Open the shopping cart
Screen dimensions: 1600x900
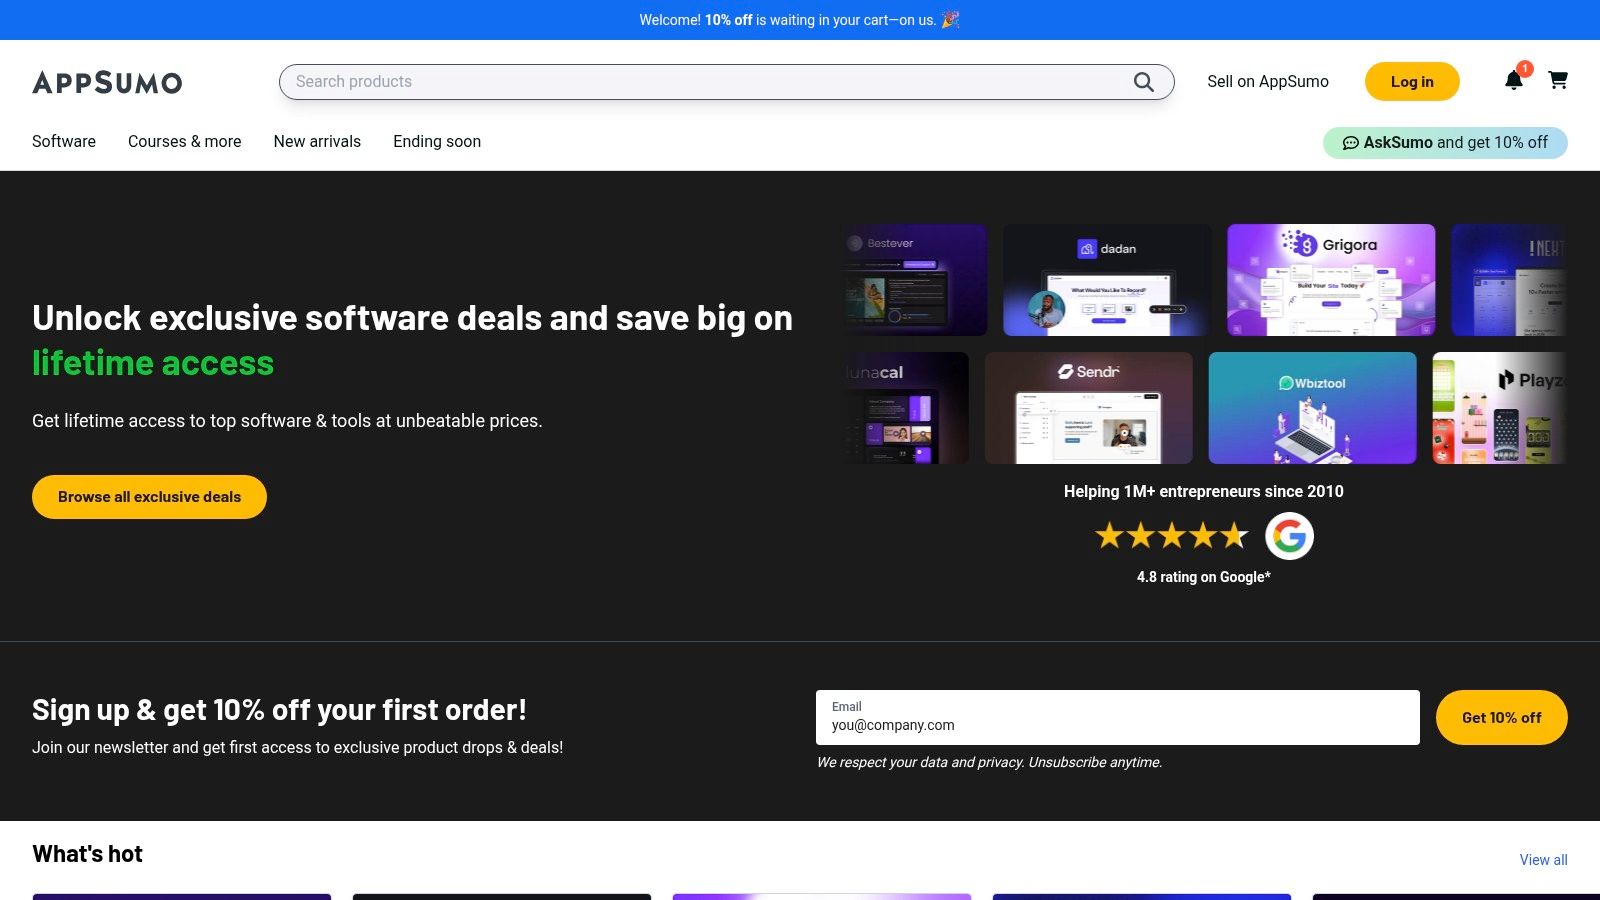click(x=1558, y=80)
